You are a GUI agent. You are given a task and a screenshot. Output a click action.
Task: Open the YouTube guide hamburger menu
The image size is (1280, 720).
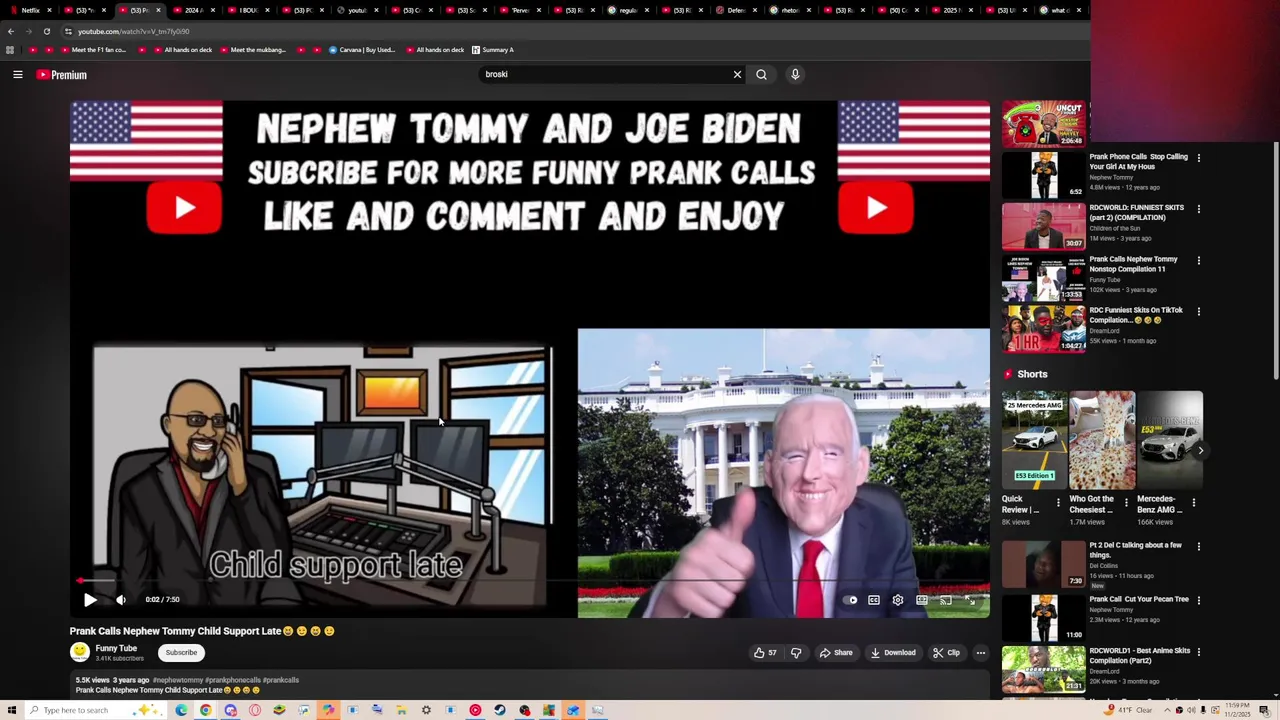[18, 74]
